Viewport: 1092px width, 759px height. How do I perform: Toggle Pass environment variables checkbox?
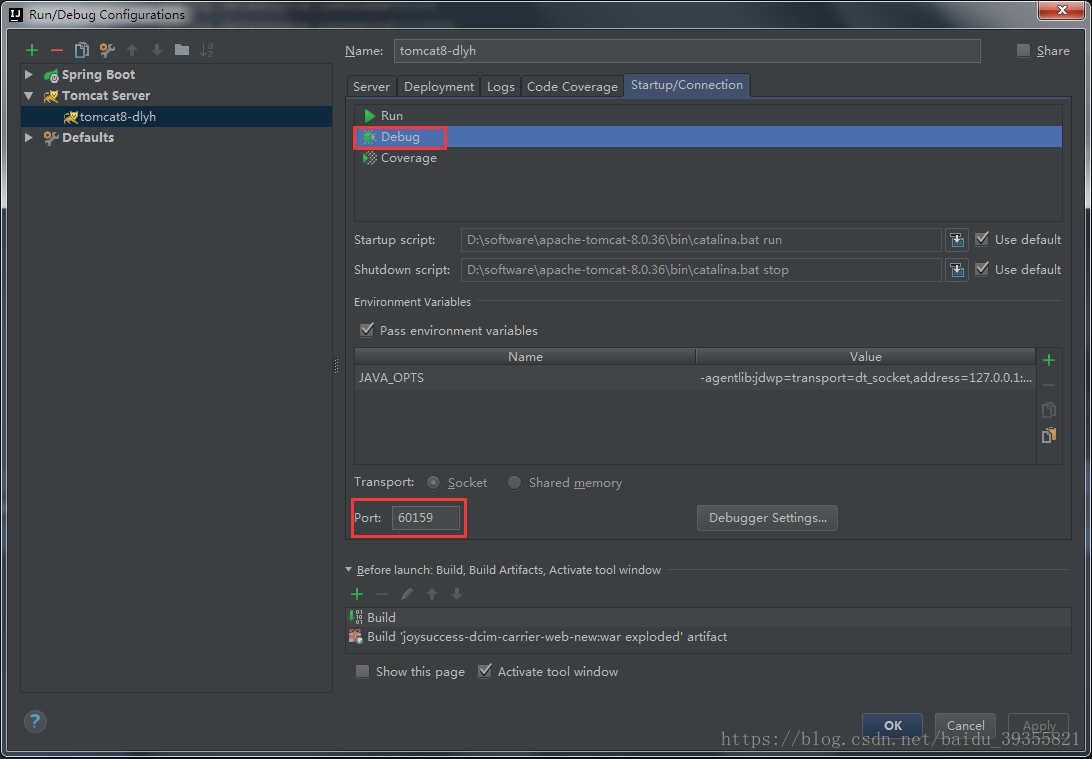click(366, 330)
